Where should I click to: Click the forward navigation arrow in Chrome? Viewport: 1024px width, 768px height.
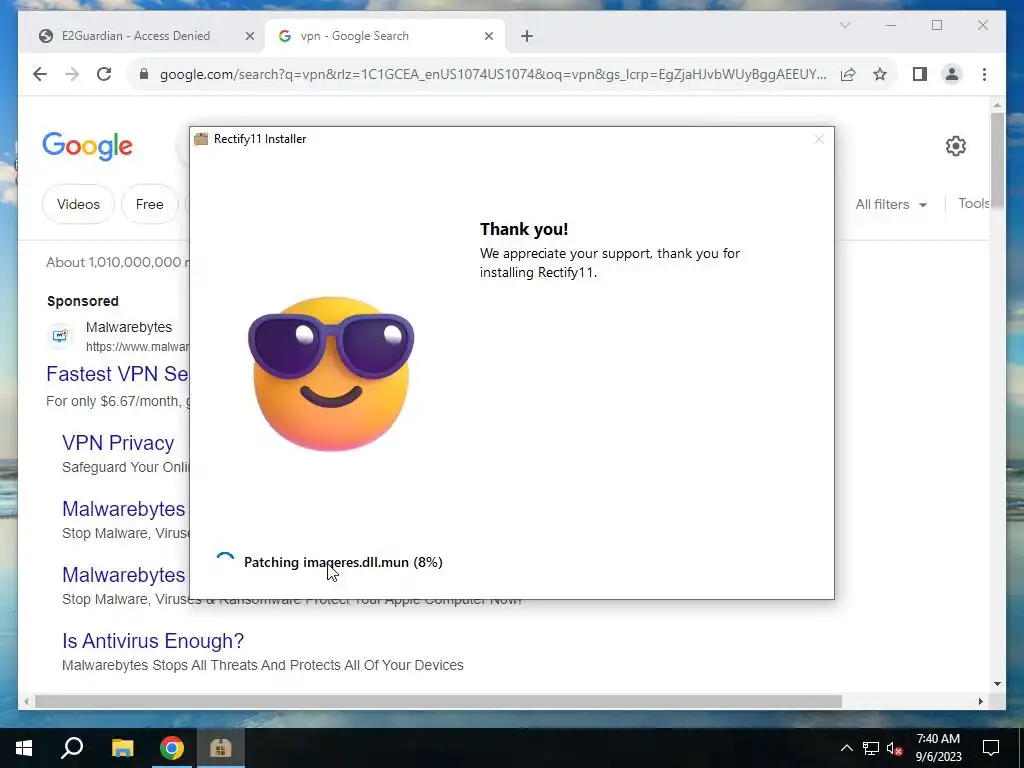(x=72, y=74)
